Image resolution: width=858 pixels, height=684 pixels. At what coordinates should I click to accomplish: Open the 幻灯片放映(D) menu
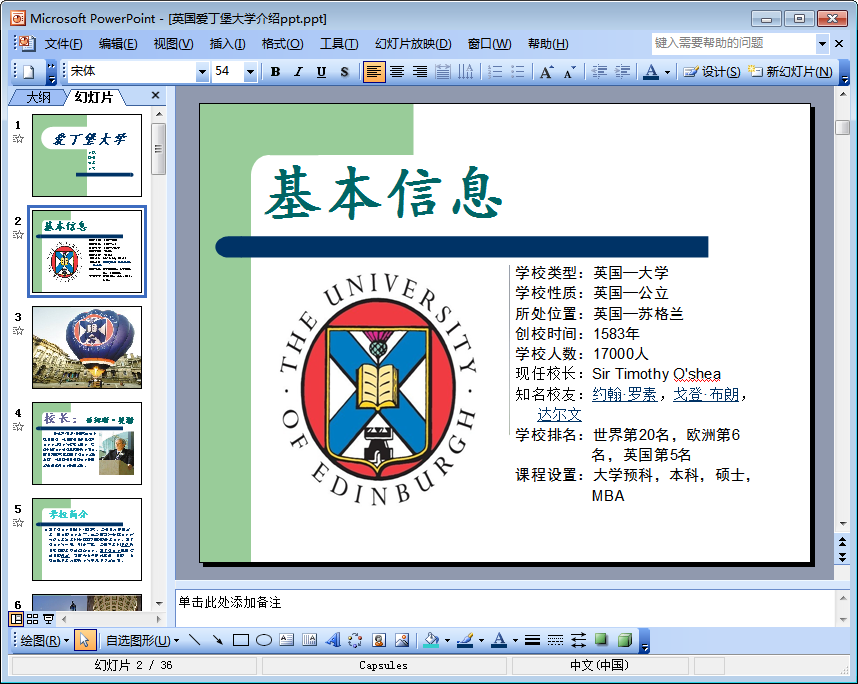413,44
